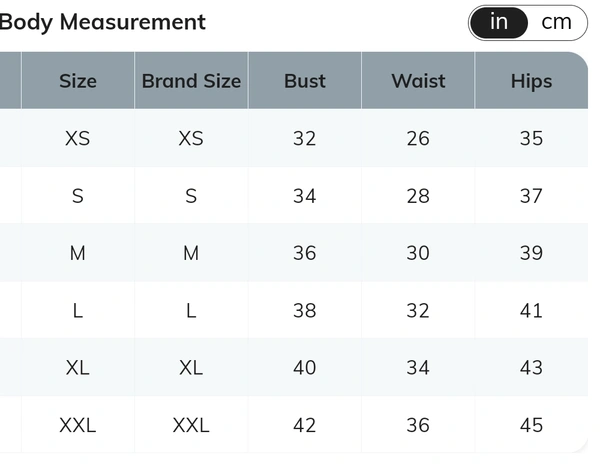Click bust value 36 for size M
600x464 pixels.
pos(304,253)
